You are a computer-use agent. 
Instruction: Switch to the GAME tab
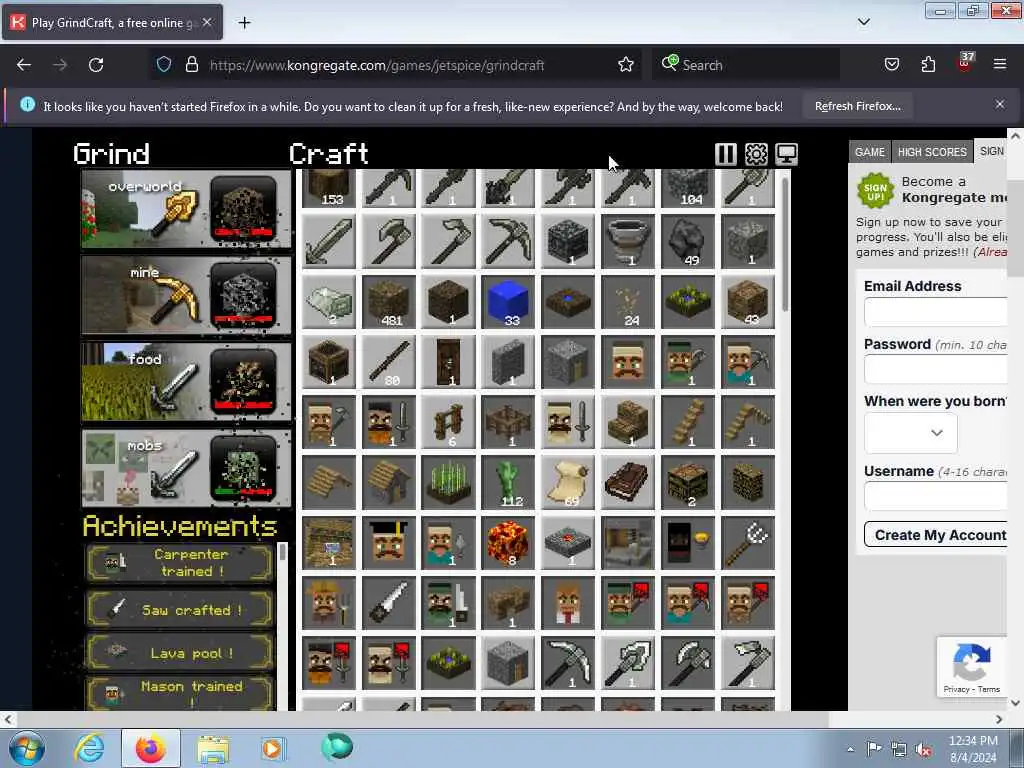pyautogui.click(x=869, y=152)
